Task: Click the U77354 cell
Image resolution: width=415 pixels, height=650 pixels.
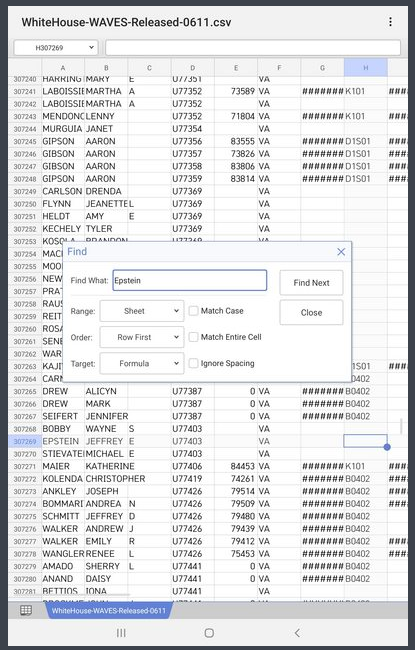Action: coord(192,129)
